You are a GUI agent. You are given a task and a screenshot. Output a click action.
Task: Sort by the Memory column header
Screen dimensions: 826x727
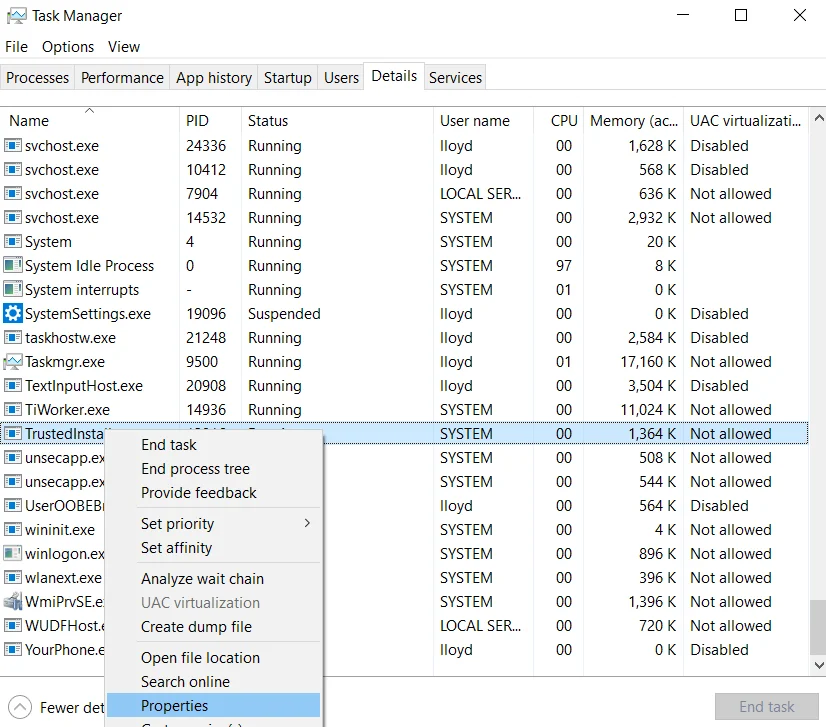(x=634, y=121)
